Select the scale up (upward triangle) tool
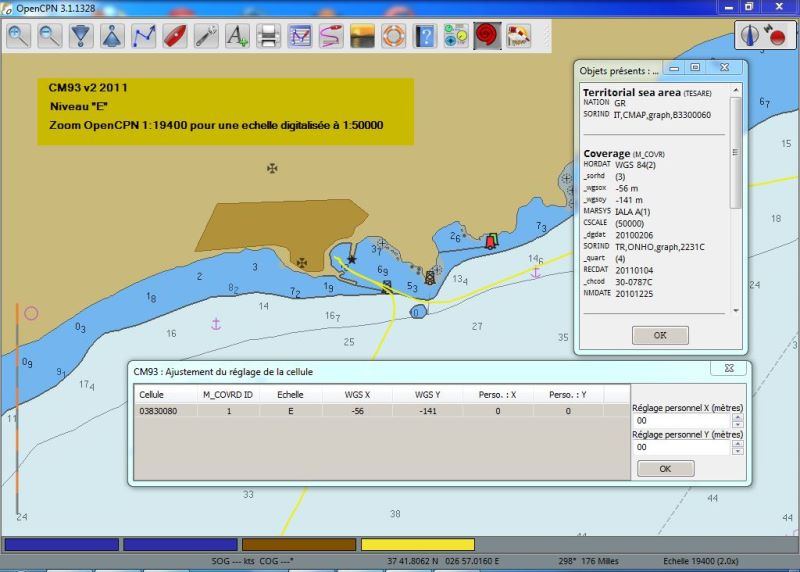Image resolution: width=800 pixels, height=572 pixels. pyautogui.click(x=112, y=36)
